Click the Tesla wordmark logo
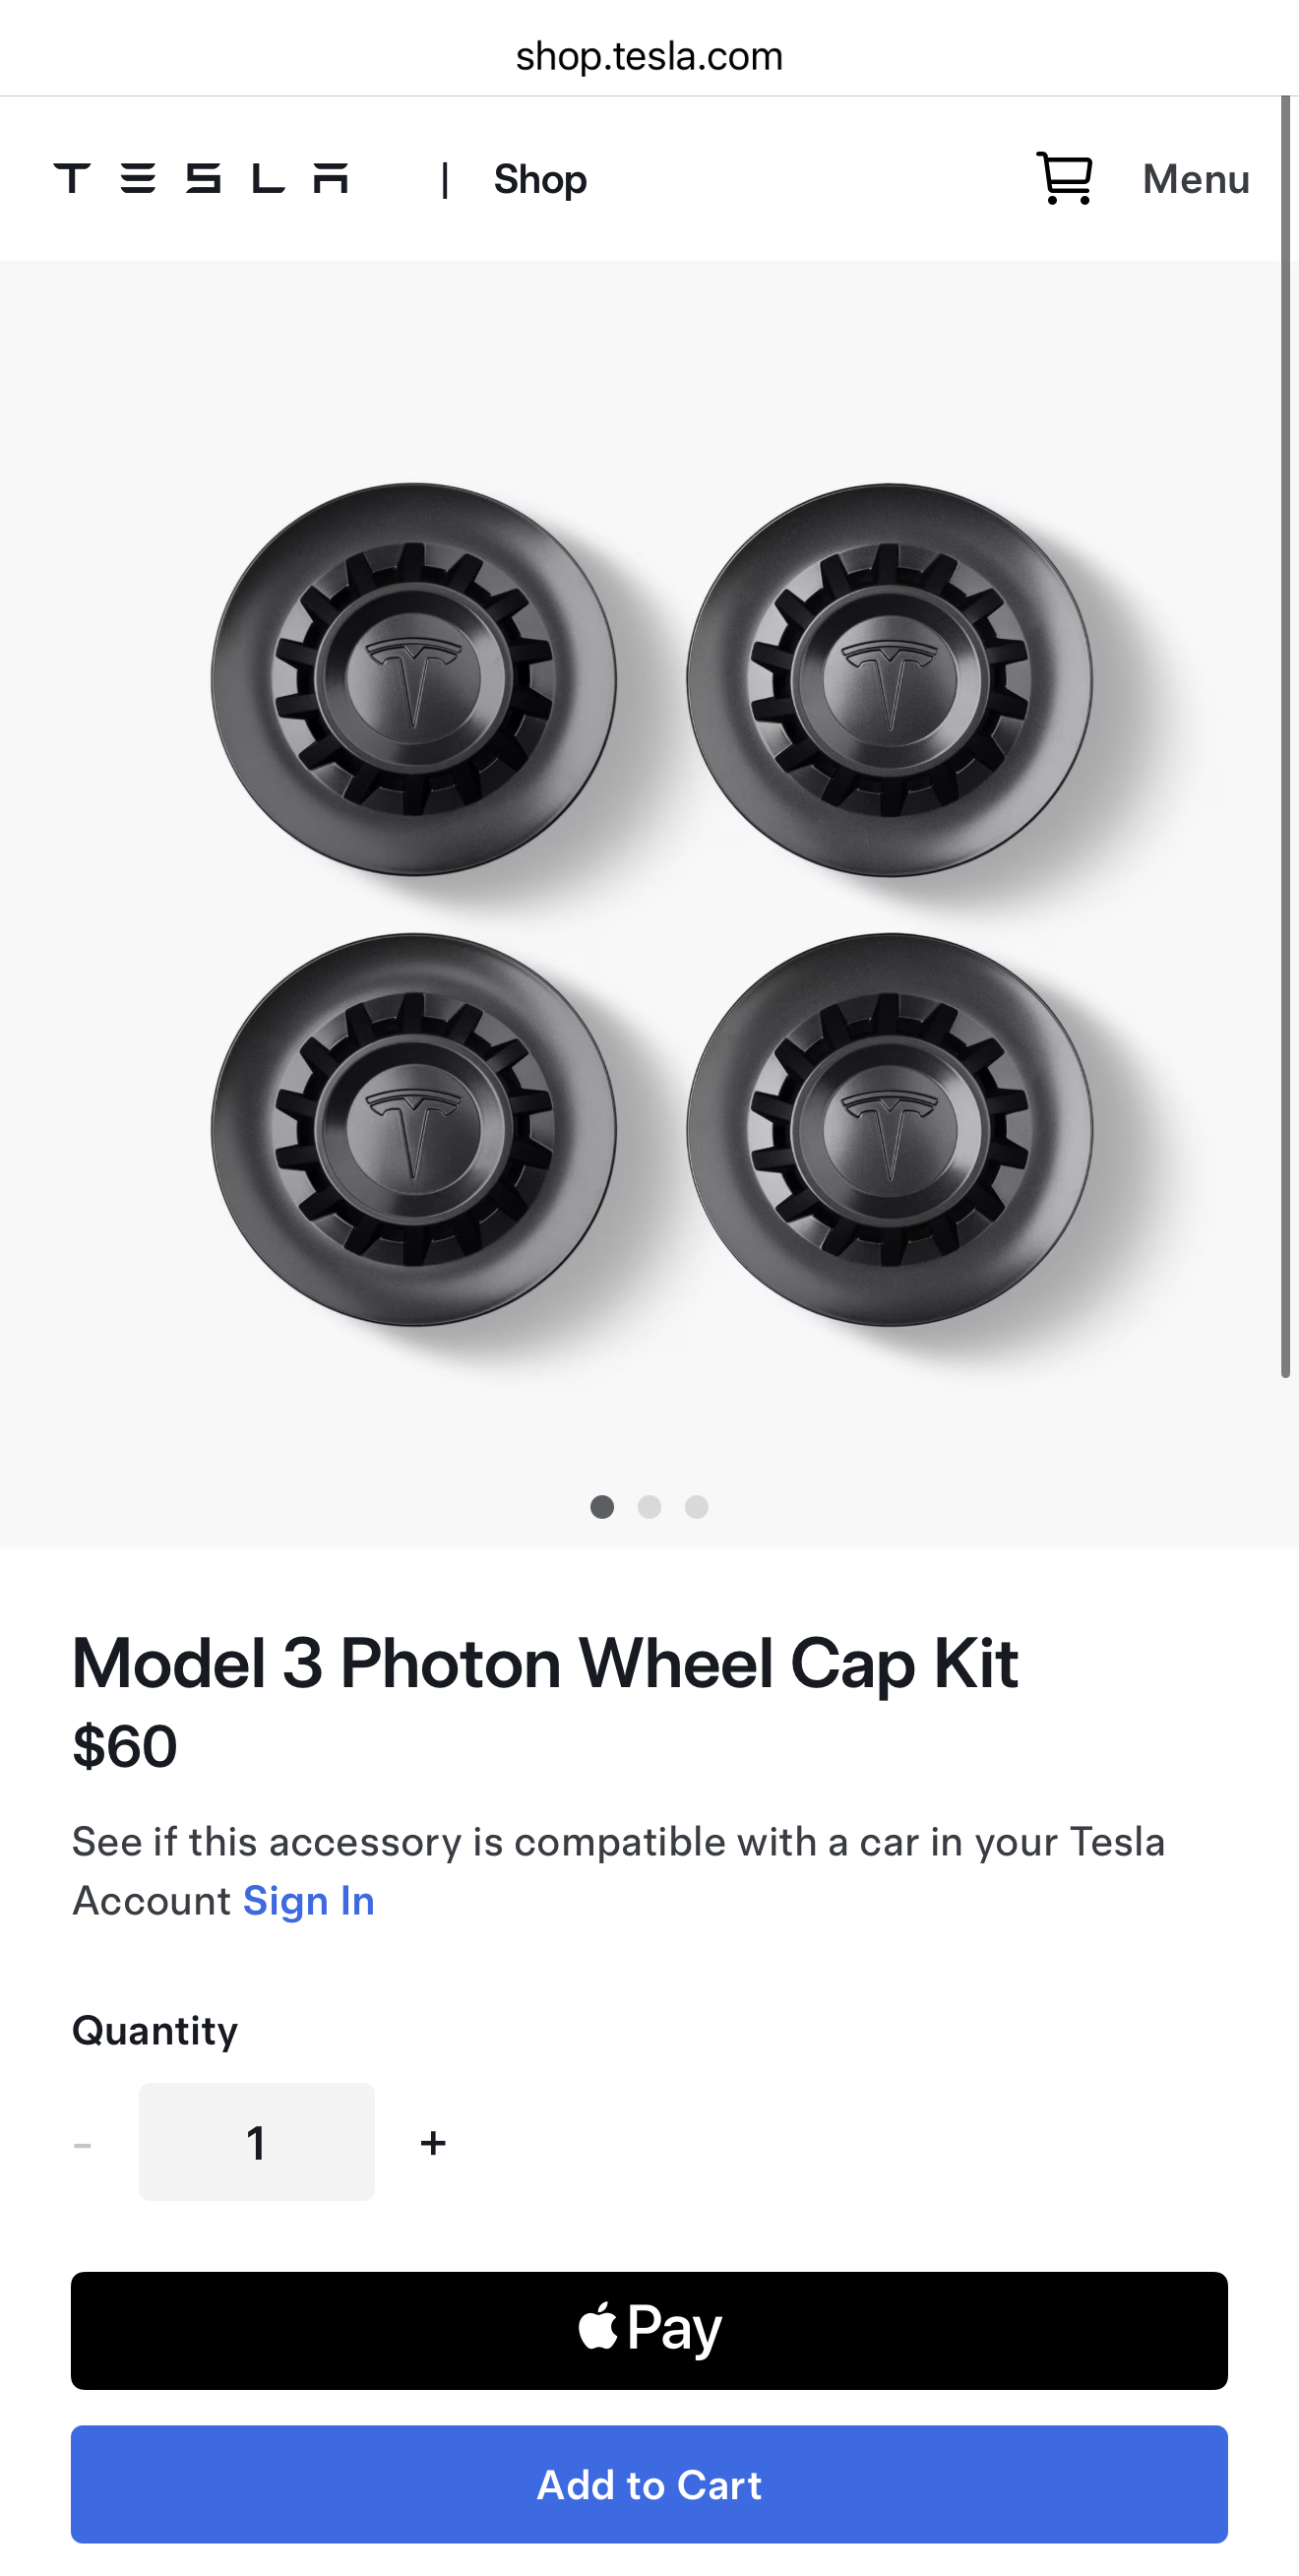 click(201, 179)
